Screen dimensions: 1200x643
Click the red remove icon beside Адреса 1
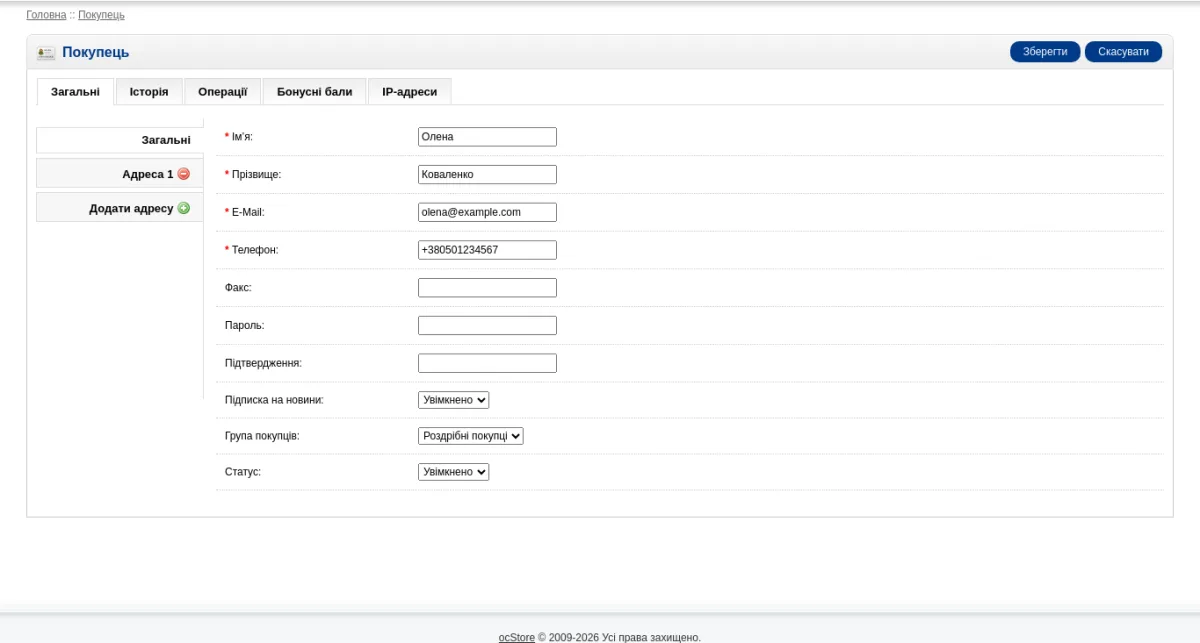click(183, 174)
